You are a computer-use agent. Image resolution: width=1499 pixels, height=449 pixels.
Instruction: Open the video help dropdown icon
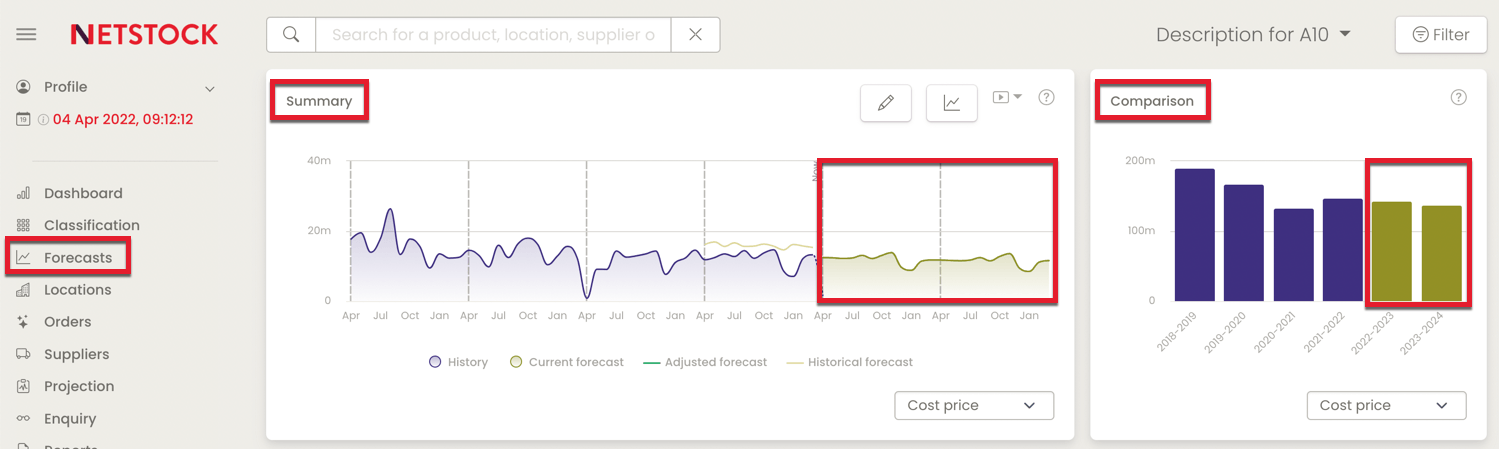pos(1006,97)
